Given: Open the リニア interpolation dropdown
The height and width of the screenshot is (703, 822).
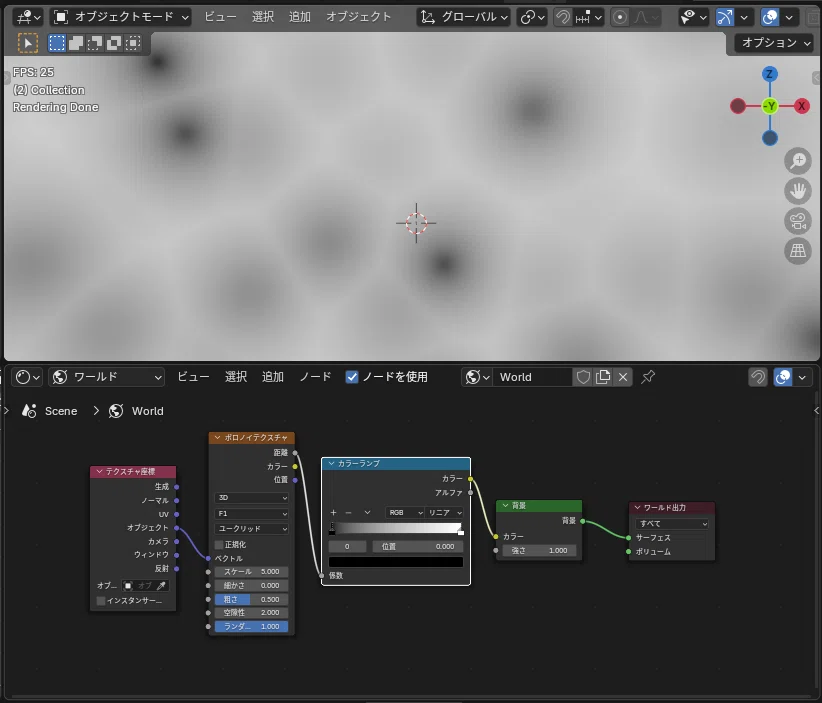Looking at the screenshot, I should 444,513.
